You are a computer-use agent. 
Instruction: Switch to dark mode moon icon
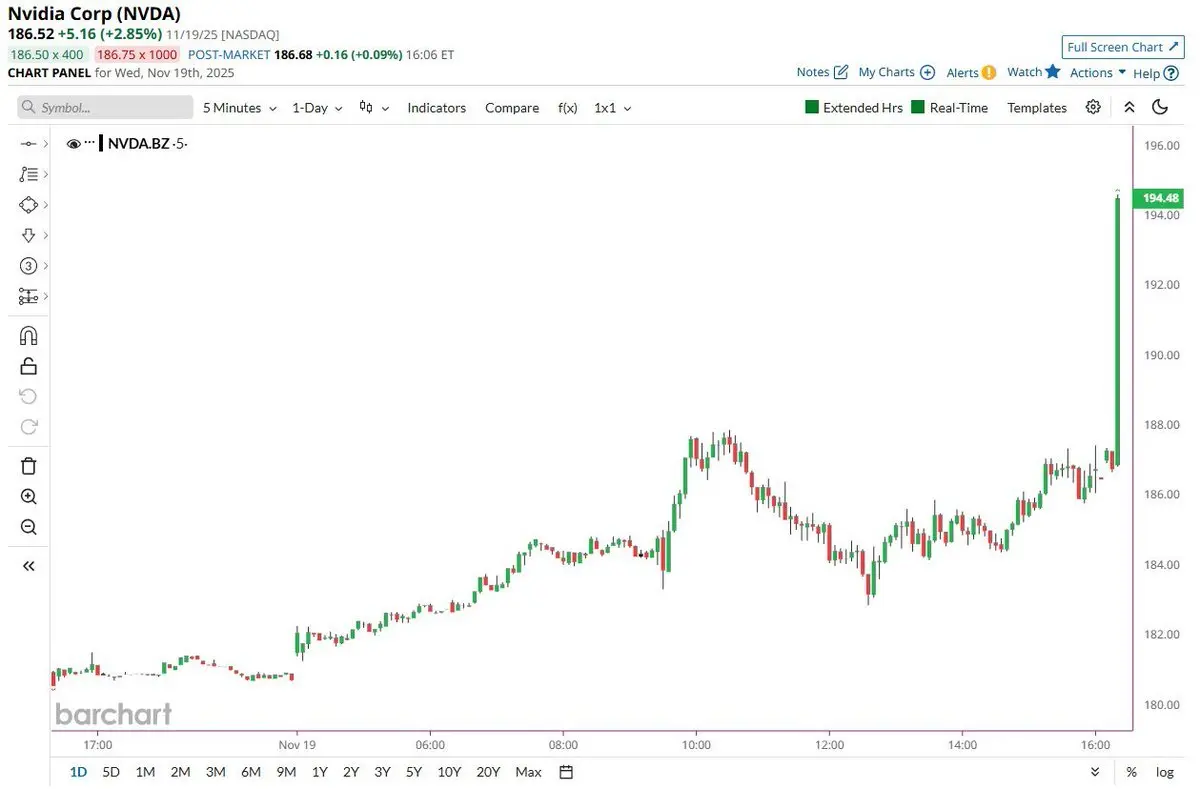pos(1160,107)
